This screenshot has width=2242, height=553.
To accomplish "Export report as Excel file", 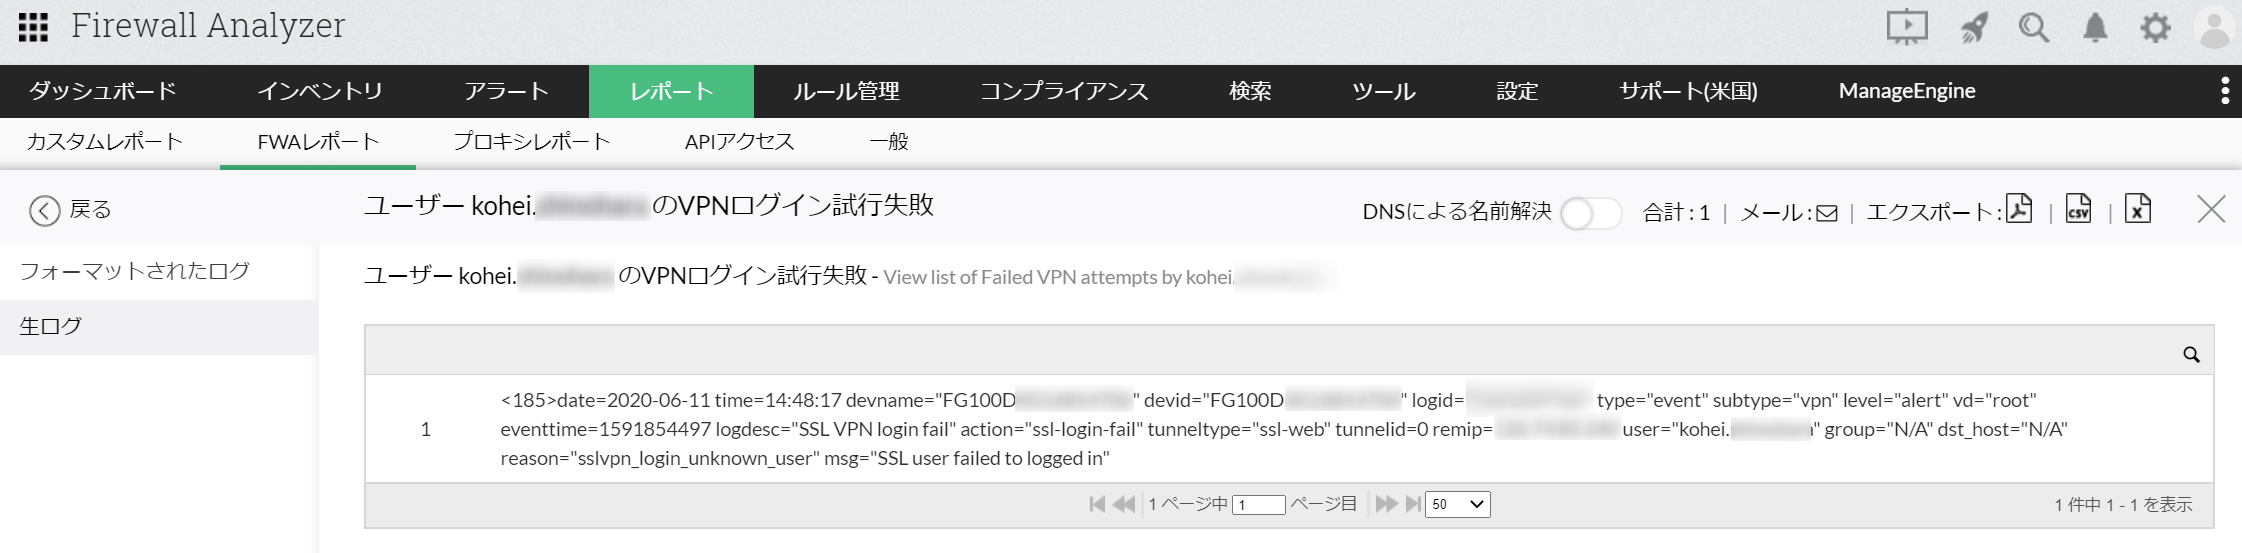I will tap(2137, 209).
